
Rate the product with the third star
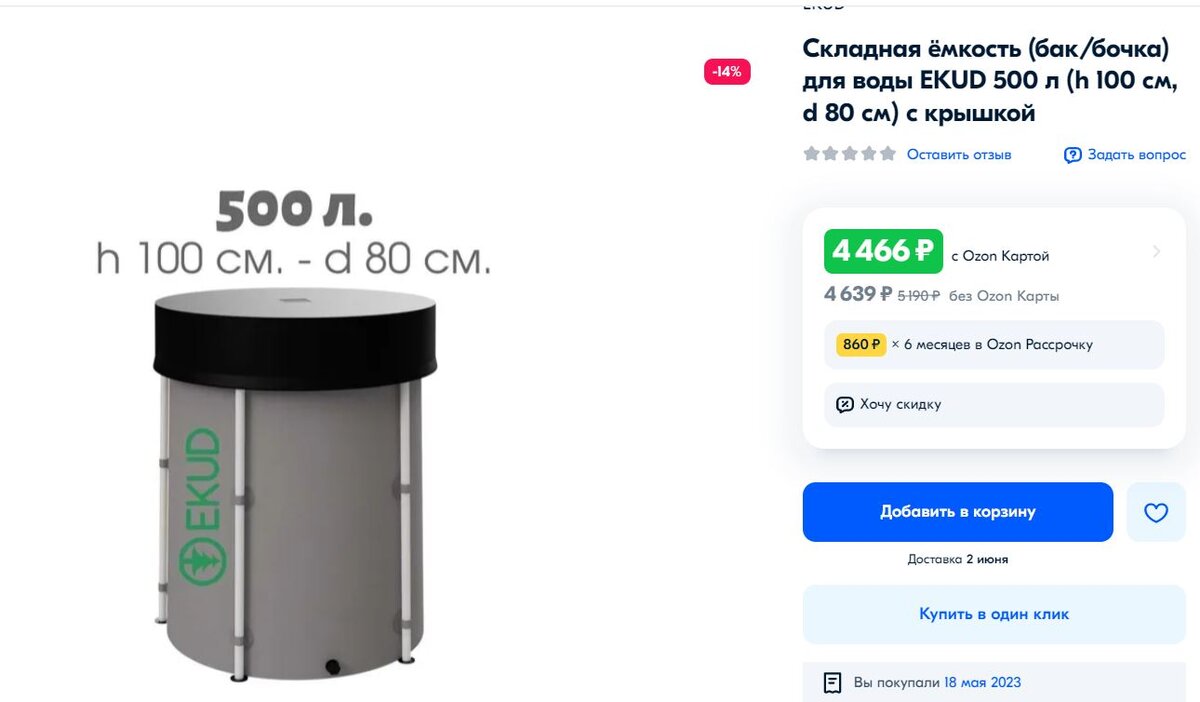click(x=848, y=153)
